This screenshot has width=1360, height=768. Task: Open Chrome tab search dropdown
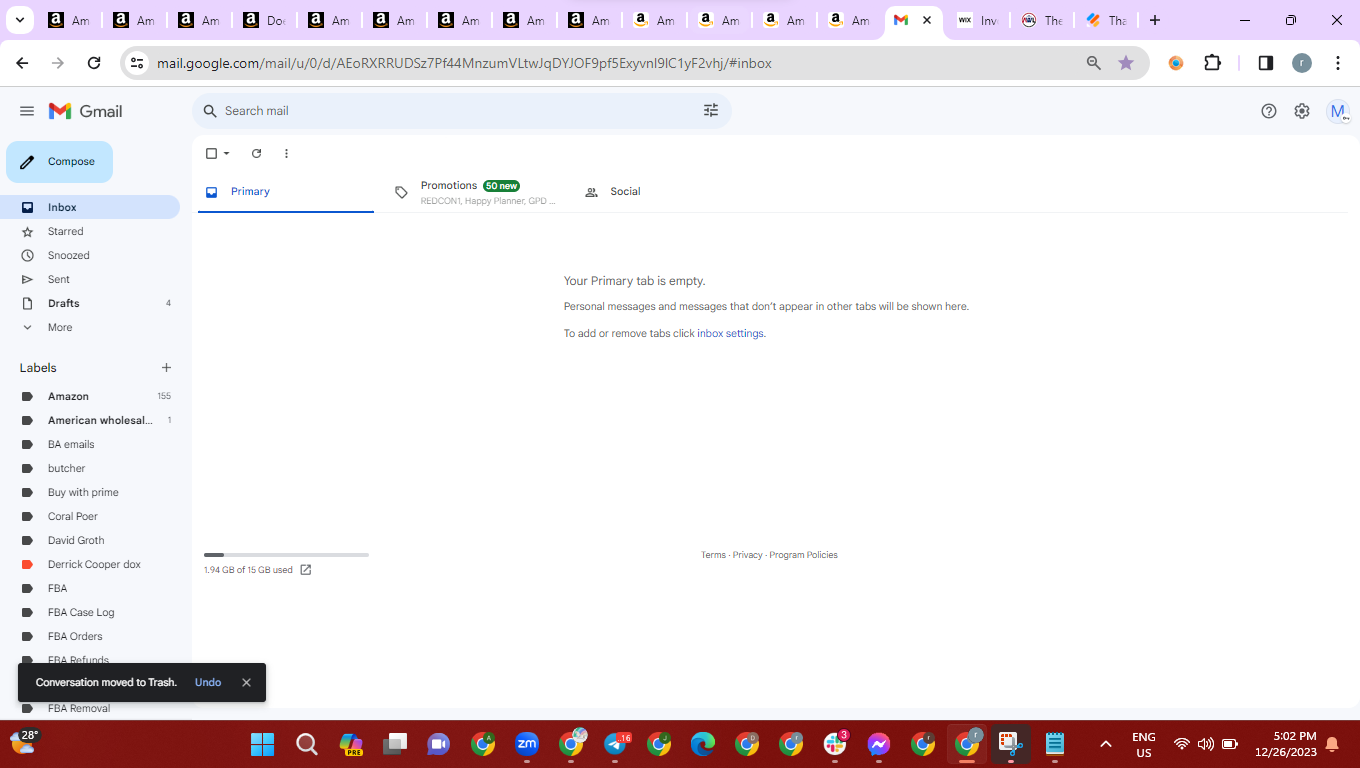19,20
